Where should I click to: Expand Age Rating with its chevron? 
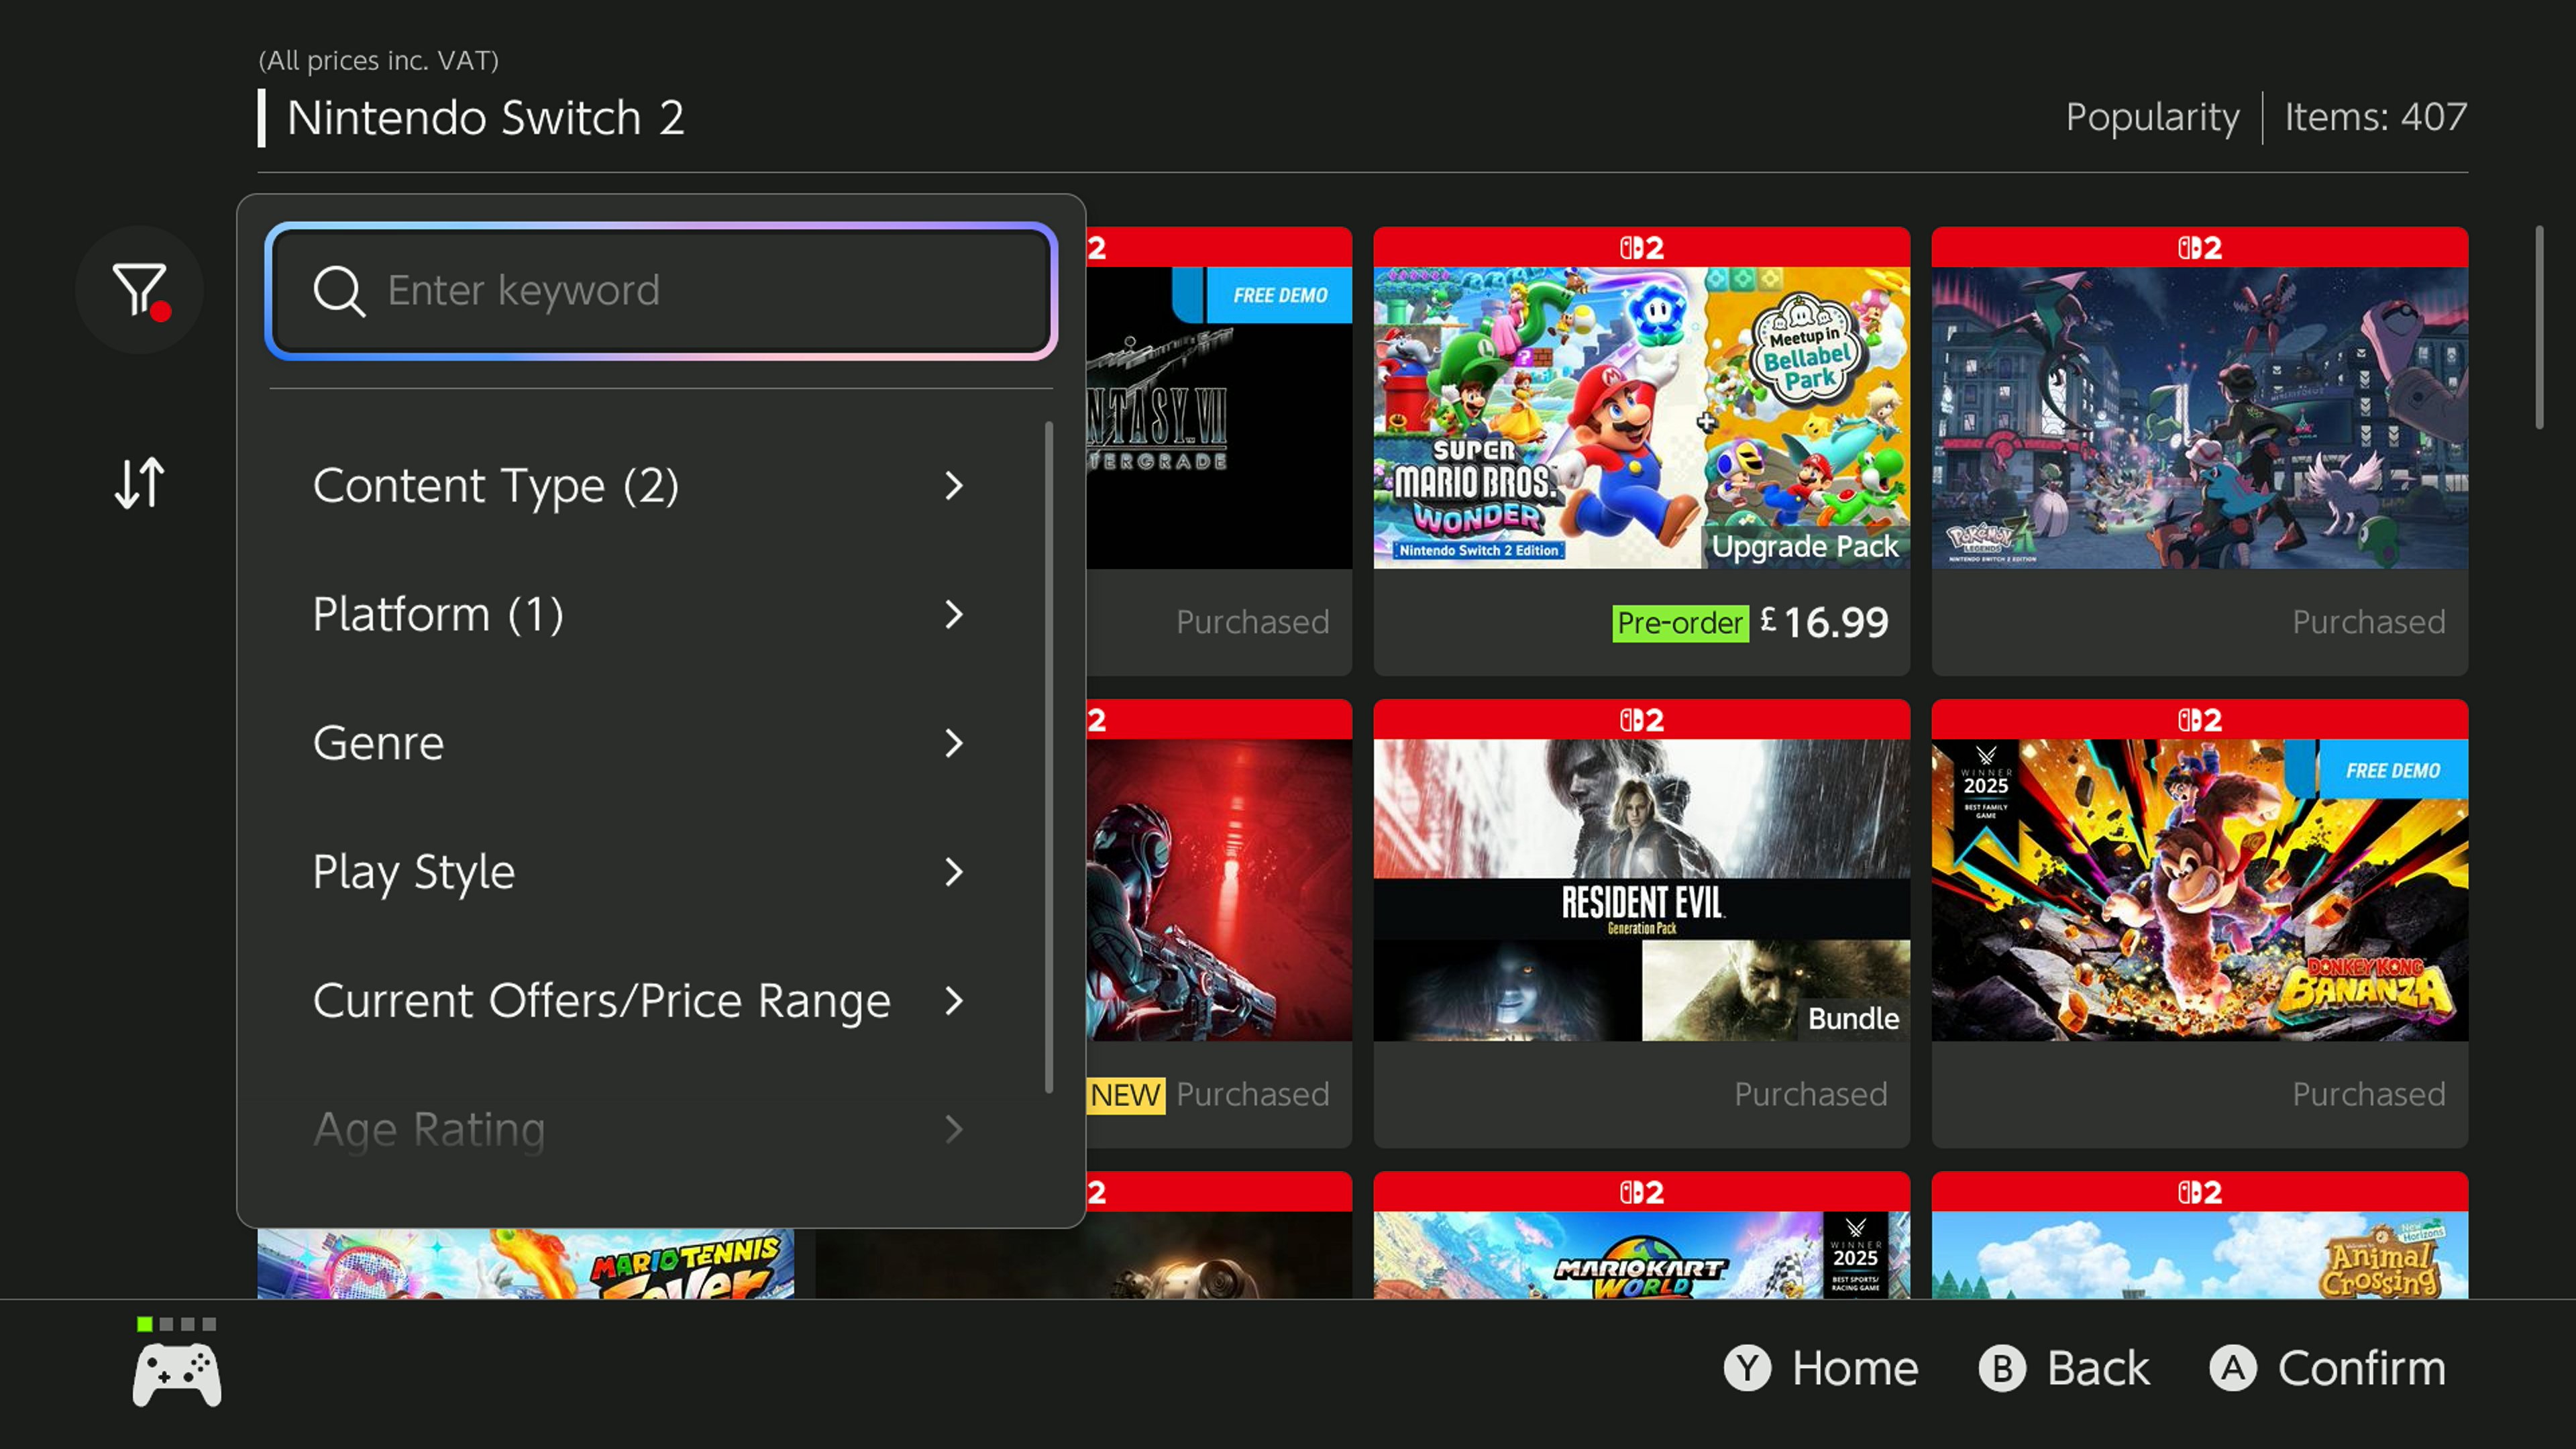[954, 1130]
